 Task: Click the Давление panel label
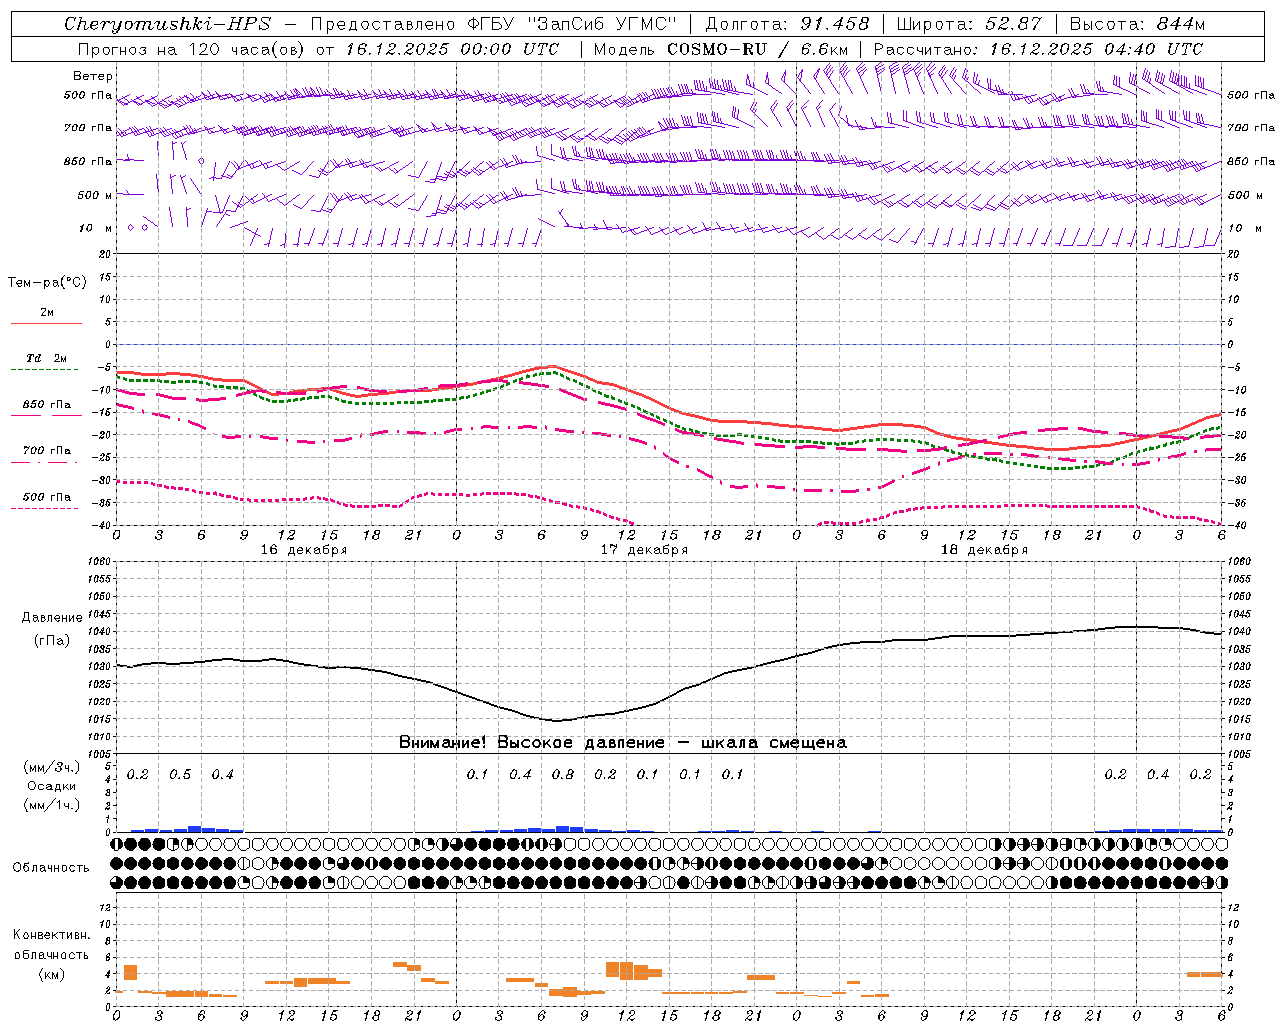tap(52, 618)
